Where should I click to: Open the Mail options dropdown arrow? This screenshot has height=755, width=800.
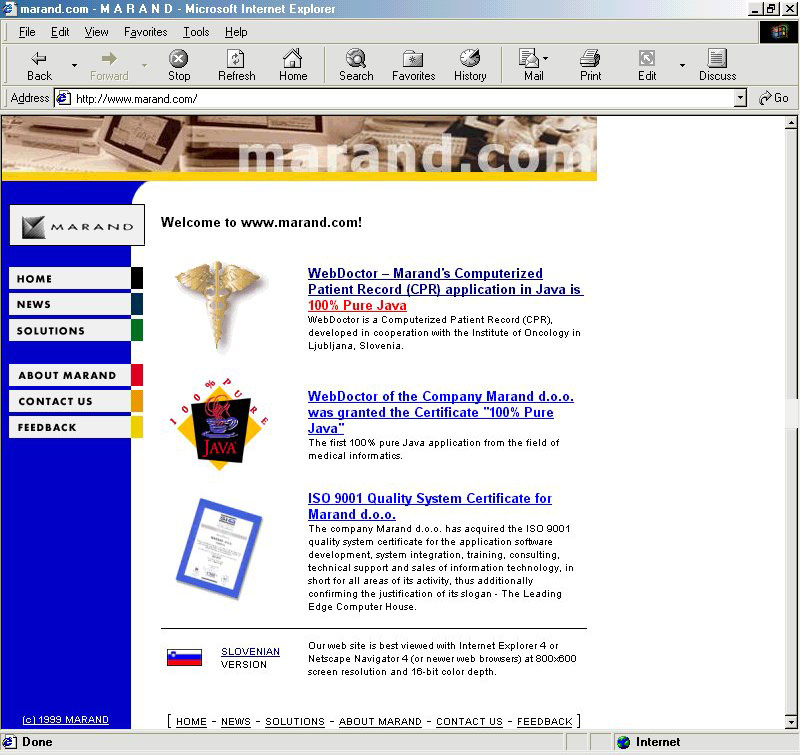point(546,59)
